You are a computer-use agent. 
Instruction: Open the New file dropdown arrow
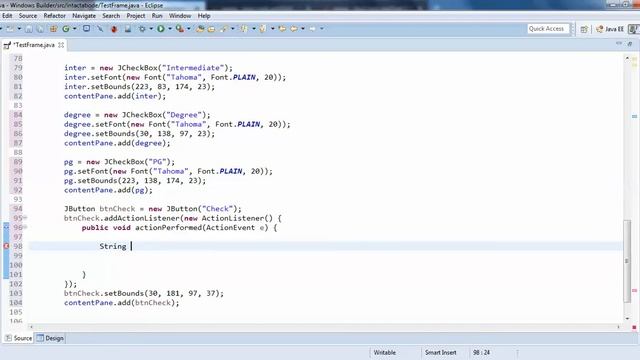pos(19,29)
